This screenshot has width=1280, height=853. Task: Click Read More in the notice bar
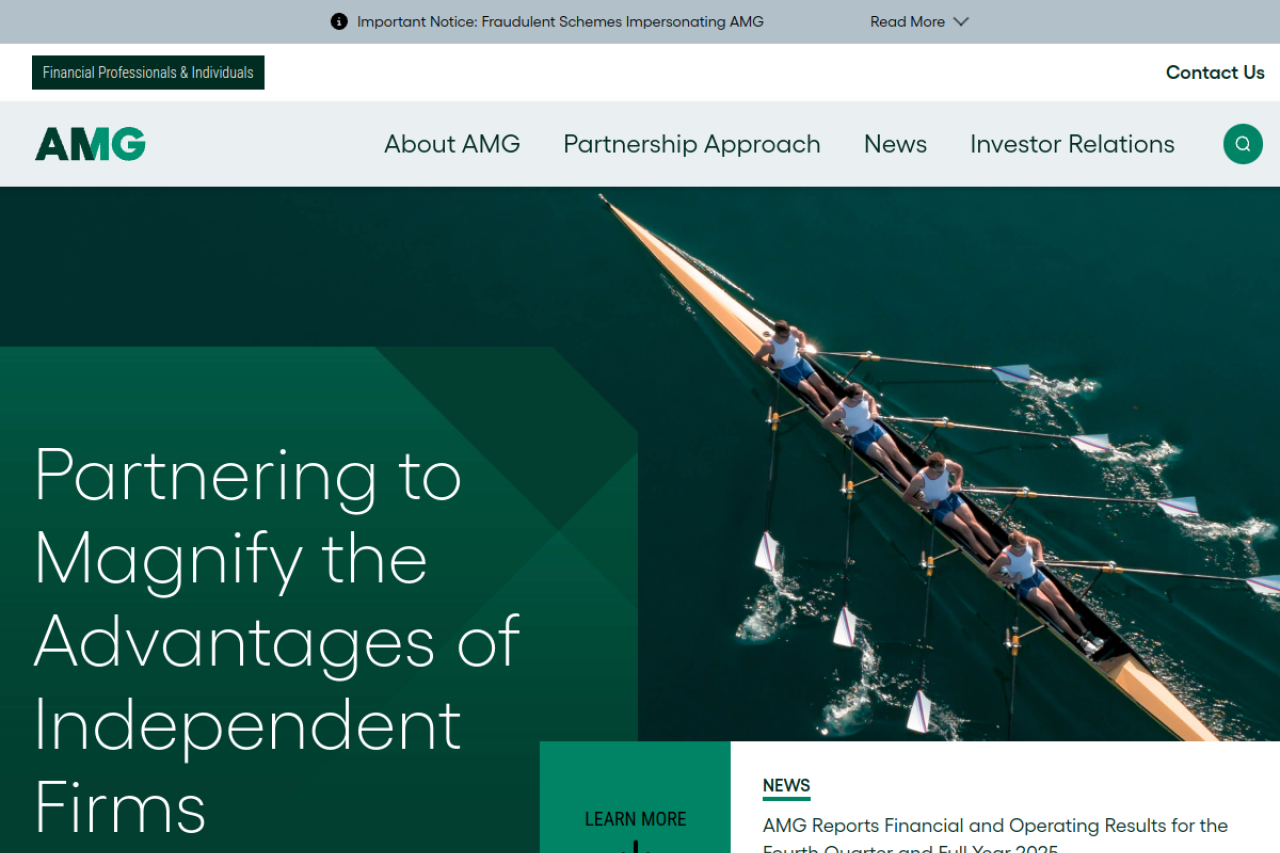907,21
